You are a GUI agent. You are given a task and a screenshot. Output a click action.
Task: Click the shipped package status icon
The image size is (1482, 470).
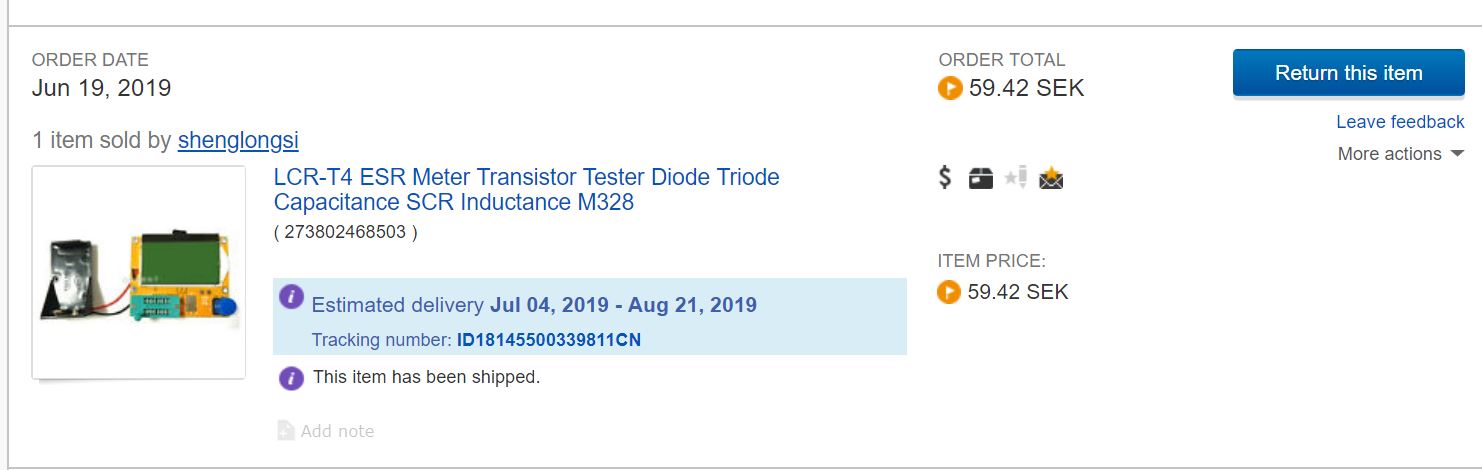tap(981, 179)
